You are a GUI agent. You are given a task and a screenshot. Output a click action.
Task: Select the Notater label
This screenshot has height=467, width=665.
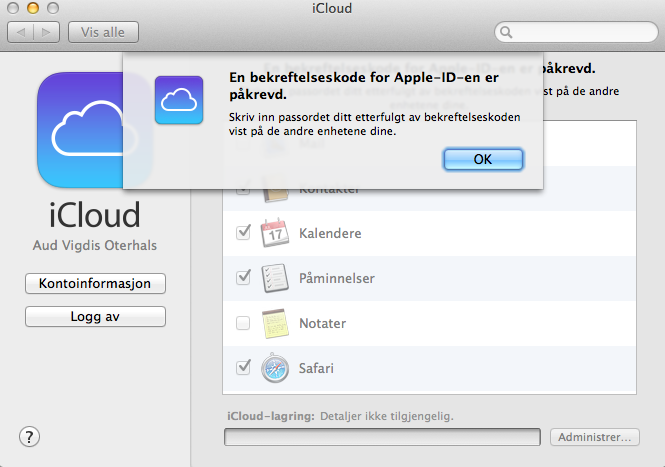322,323
